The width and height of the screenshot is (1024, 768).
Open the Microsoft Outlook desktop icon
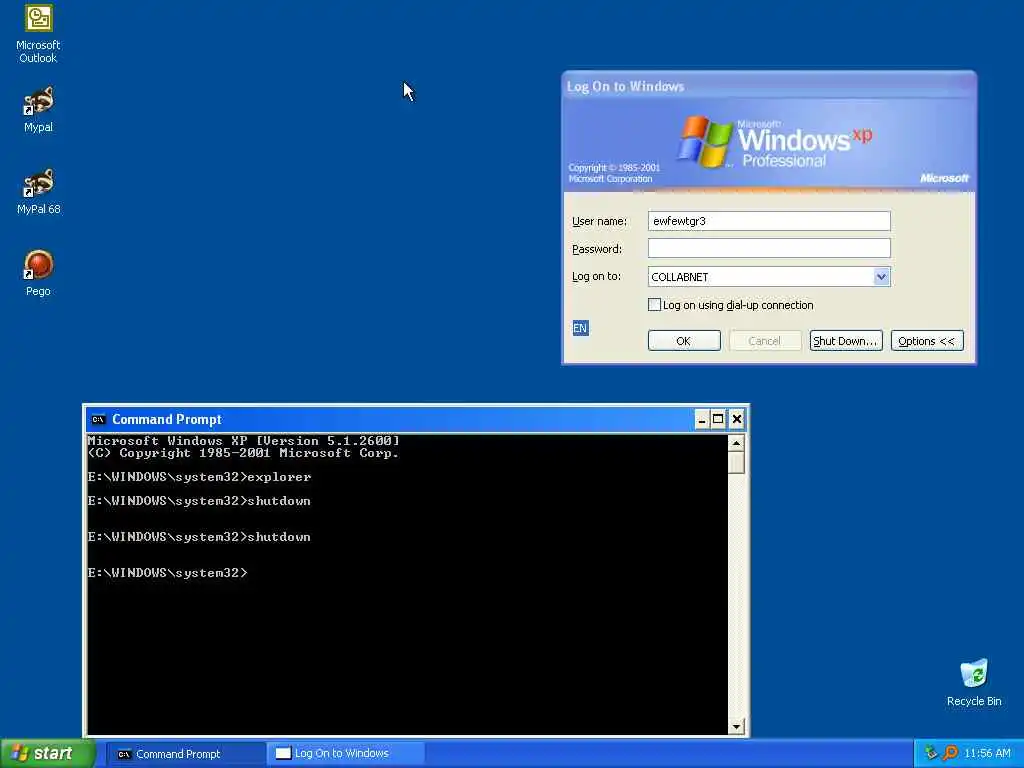(39, 34)
